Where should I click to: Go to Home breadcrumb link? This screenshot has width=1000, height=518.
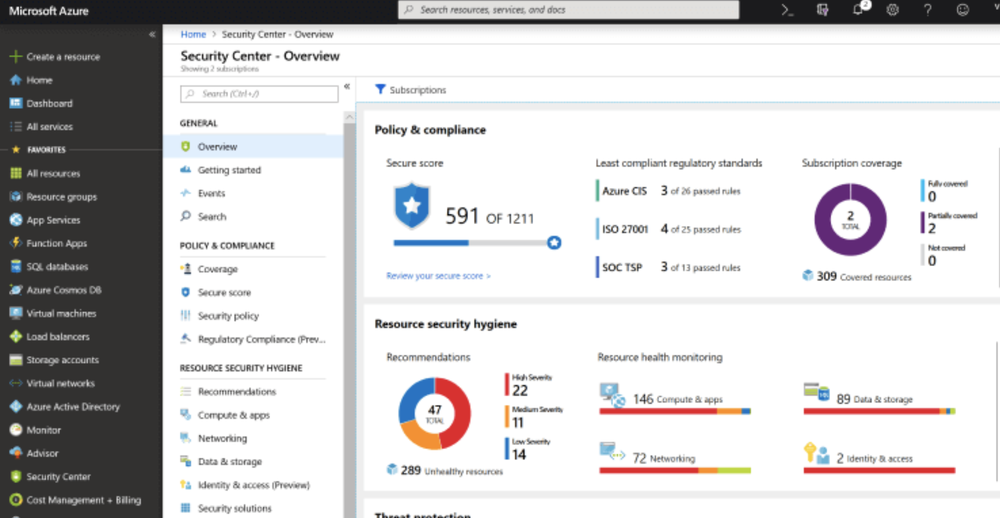[x=193, y=34]
